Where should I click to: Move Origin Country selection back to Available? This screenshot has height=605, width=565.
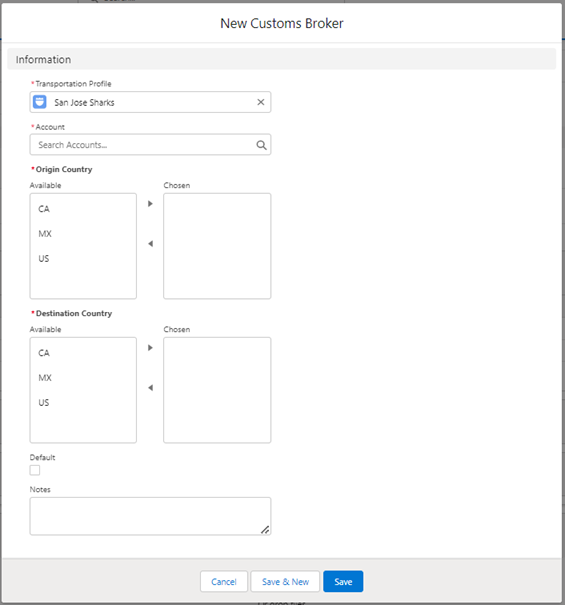coord(151,244)
